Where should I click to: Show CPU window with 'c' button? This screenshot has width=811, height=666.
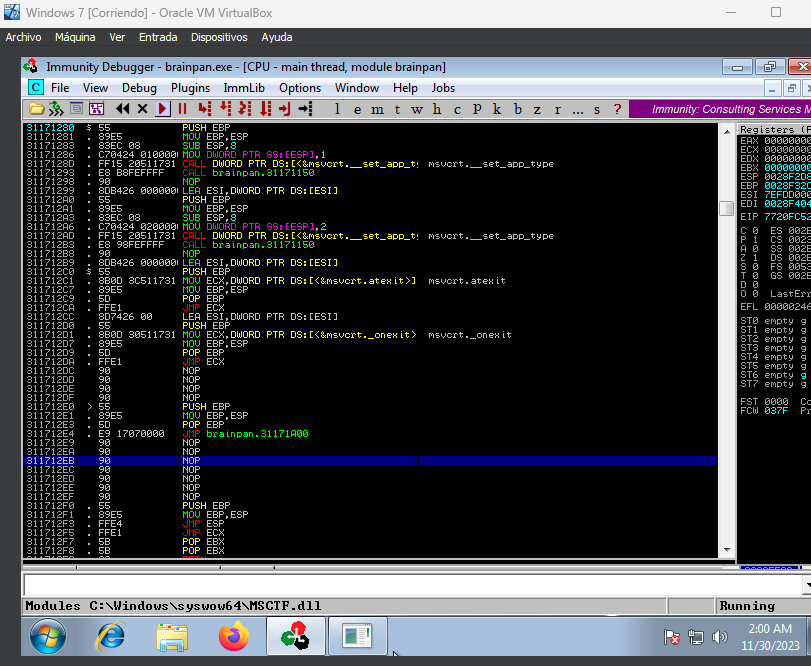[457, 109]
